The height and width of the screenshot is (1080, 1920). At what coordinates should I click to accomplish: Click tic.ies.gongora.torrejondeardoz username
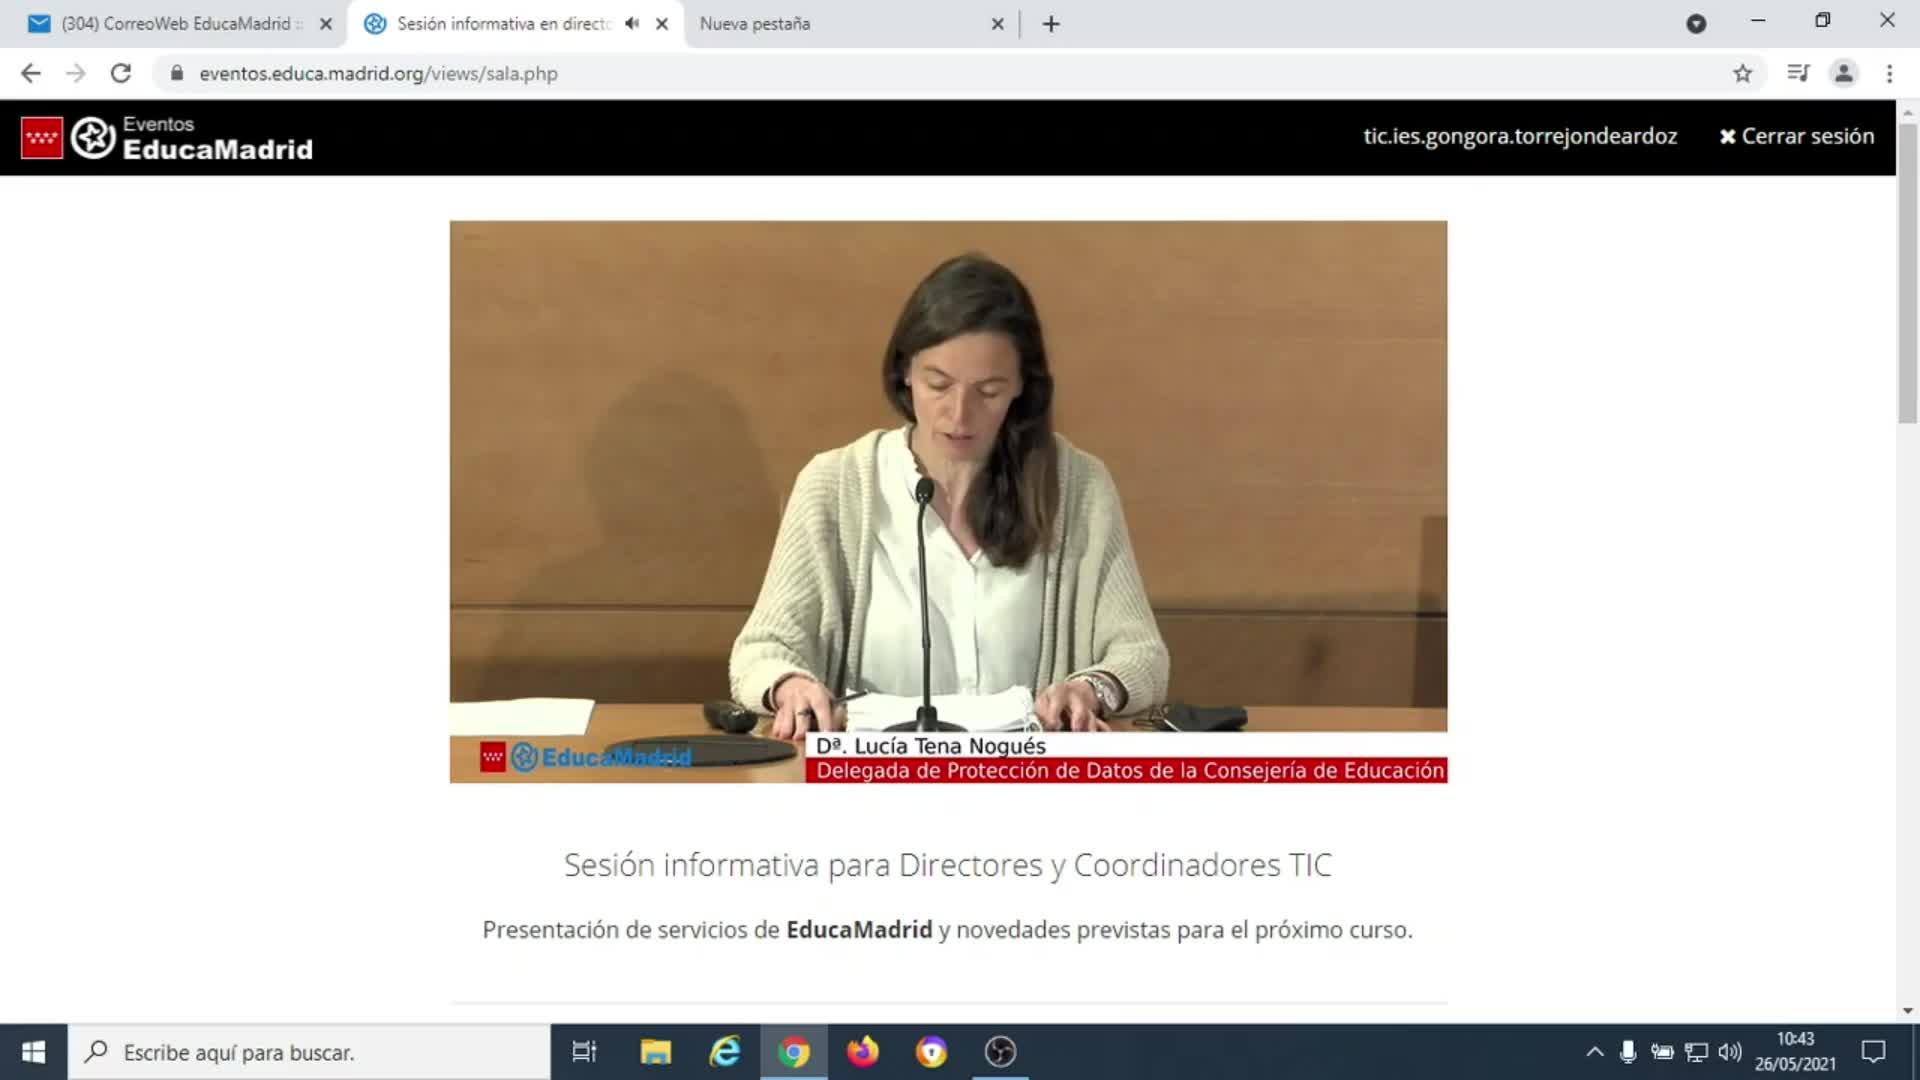[1519, 136]
